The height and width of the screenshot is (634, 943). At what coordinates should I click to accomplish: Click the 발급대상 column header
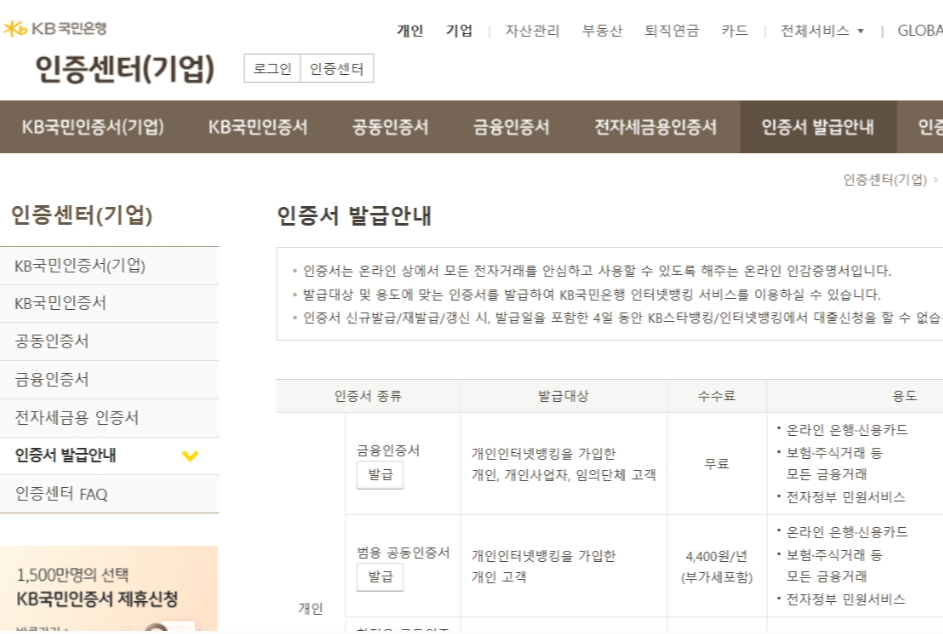[564, 396]
